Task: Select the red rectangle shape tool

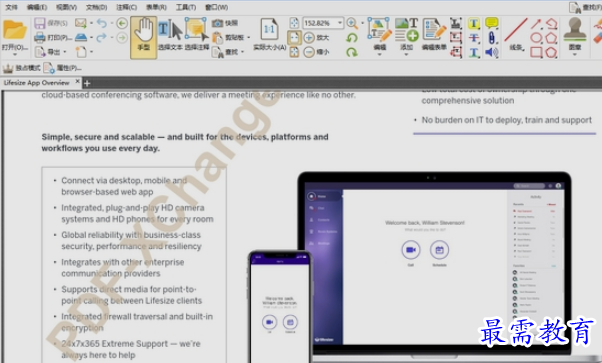Action: [x=536, y=52]
